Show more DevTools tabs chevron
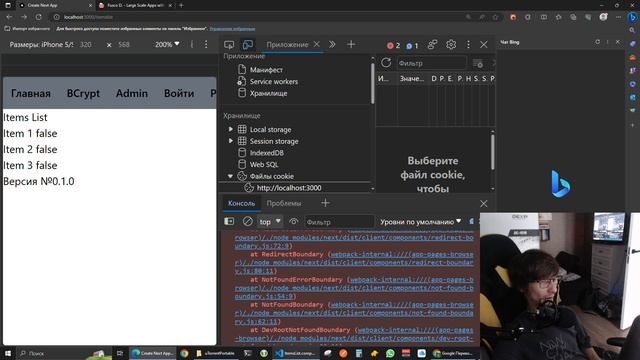 pyautogui.click(x=332, y=44)
